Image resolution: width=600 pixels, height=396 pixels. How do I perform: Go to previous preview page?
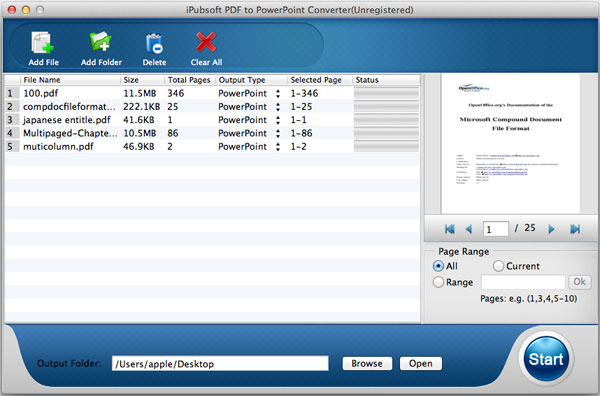[x=468, y=229]
